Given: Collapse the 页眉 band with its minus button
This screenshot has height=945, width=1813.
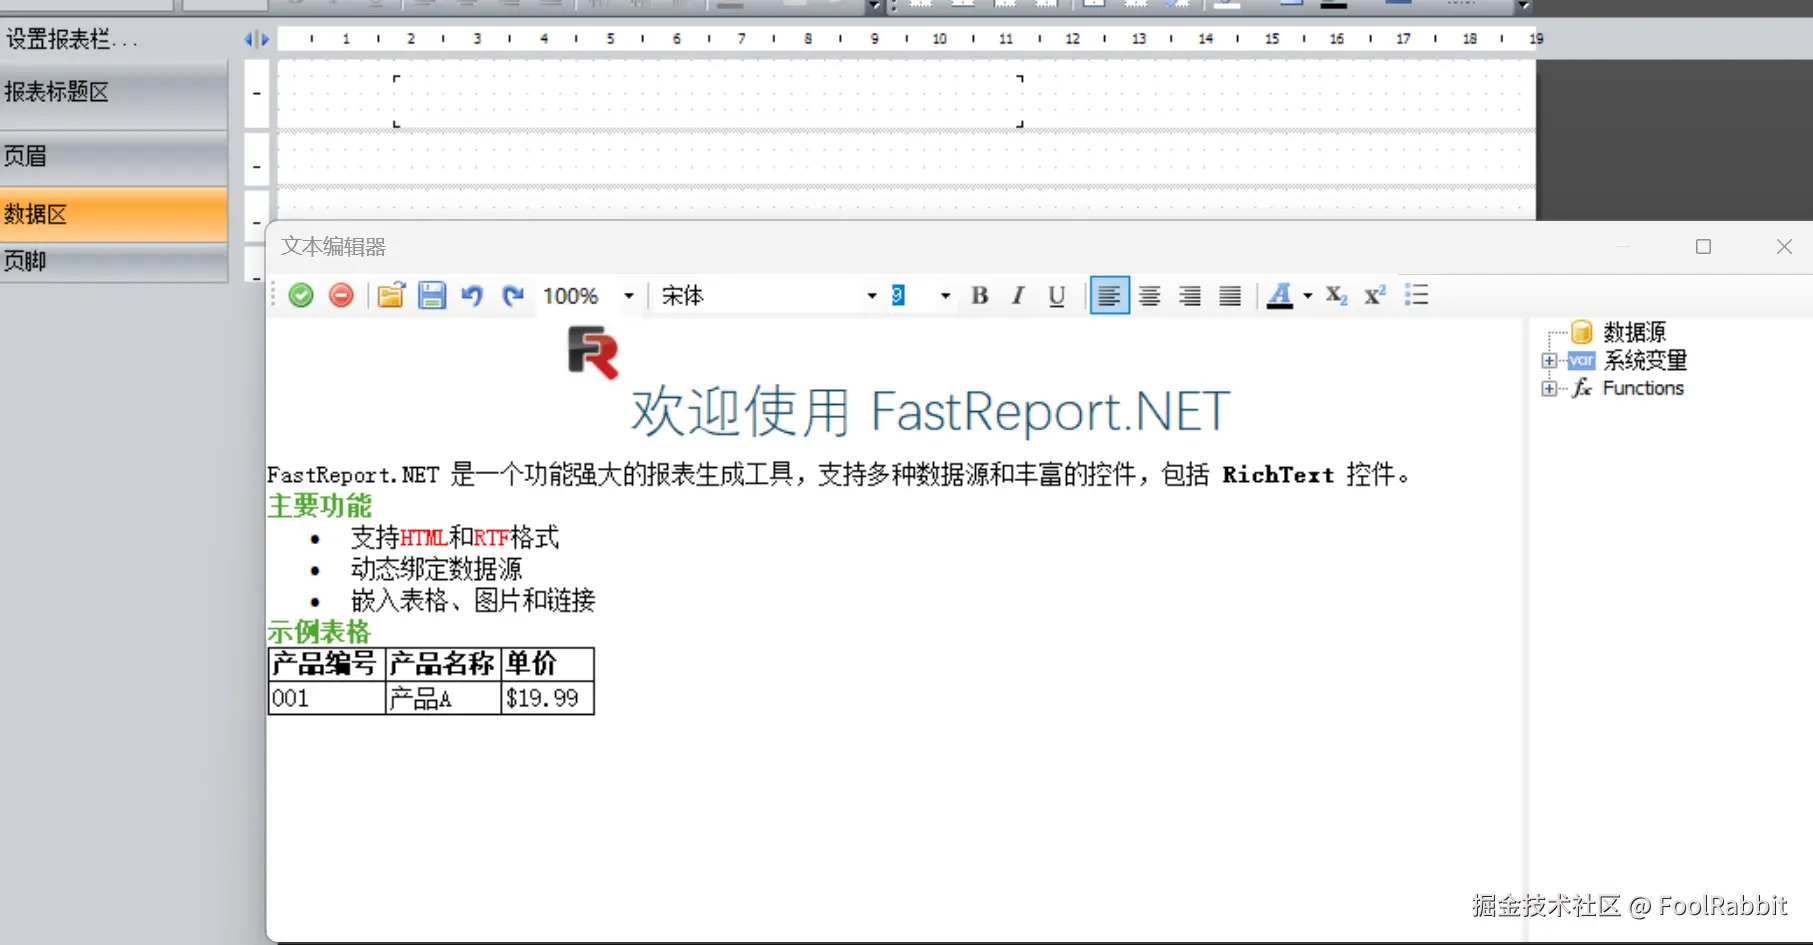Looking at the screenshot, I should 257,166.
